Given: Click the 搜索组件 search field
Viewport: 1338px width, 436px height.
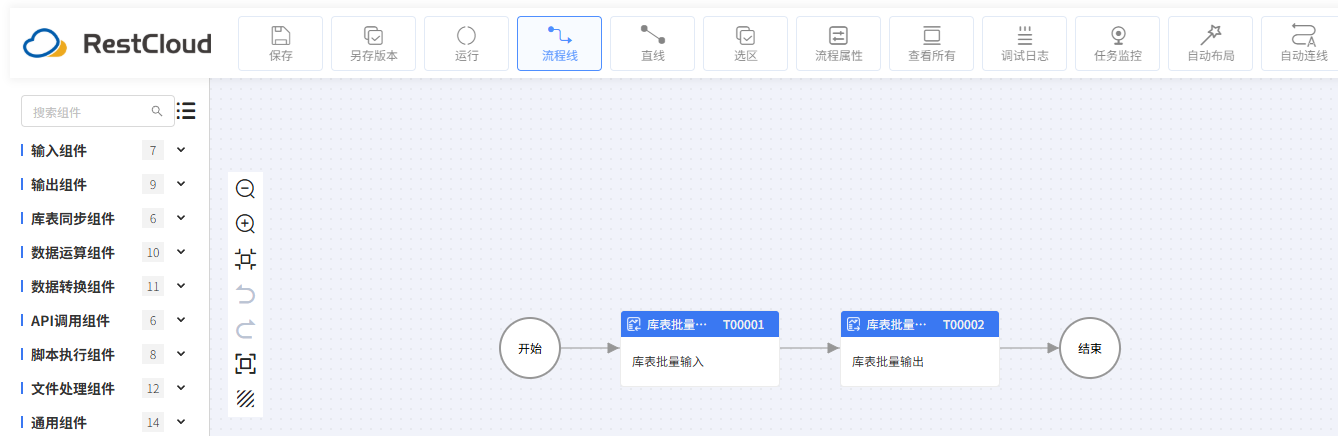Looking at the screenshot, I should pos(98,112).
